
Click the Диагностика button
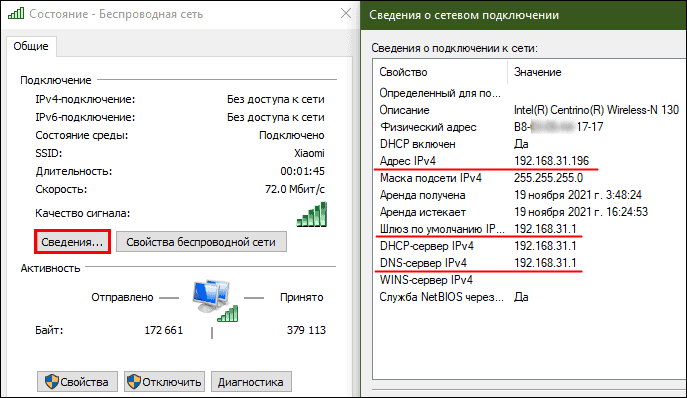click(x=251, y=381)
